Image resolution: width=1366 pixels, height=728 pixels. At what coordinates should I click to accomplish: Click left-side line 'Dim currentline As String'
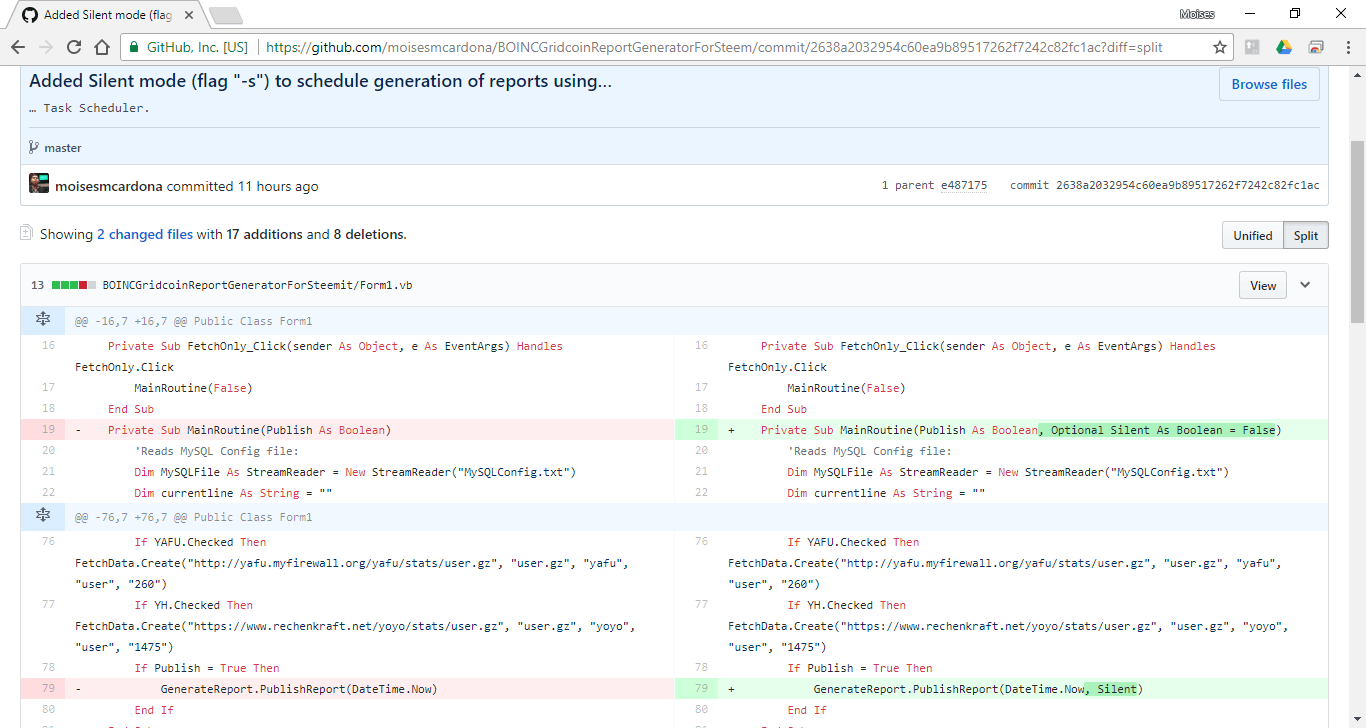pyautogui.click(x=232, y=493)
